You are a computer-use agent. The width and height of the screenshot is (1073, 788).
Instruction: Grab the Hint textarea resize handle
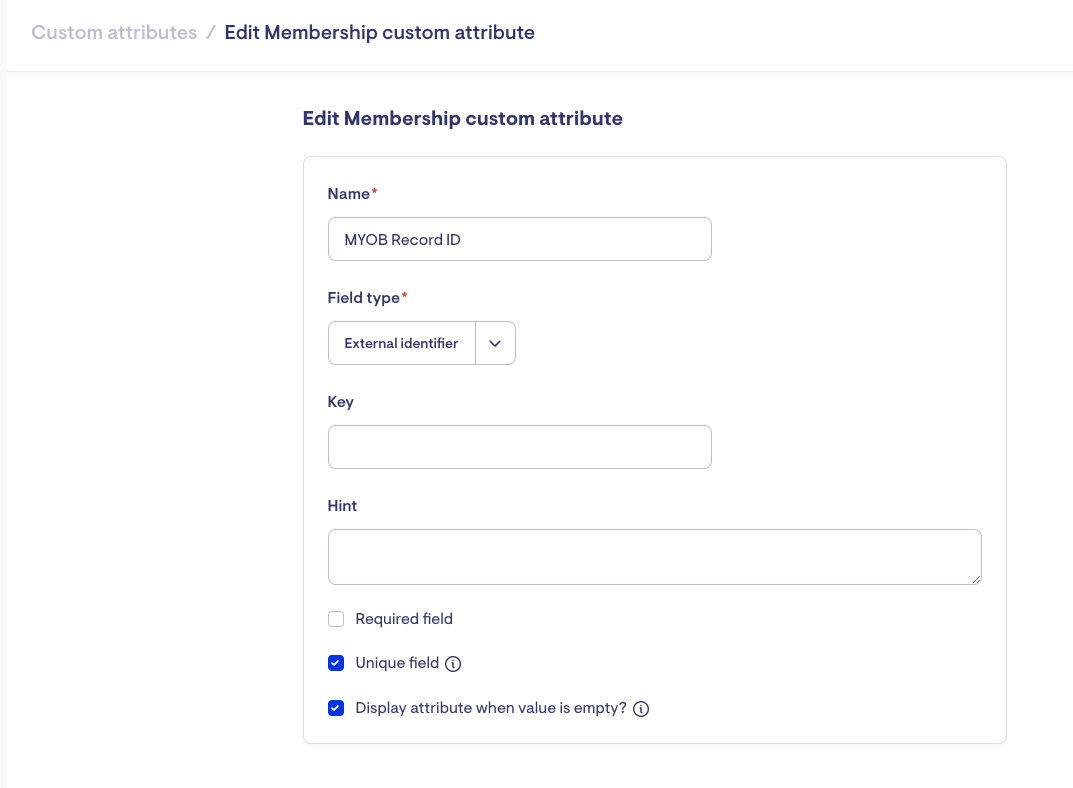(x=976, y=579)
